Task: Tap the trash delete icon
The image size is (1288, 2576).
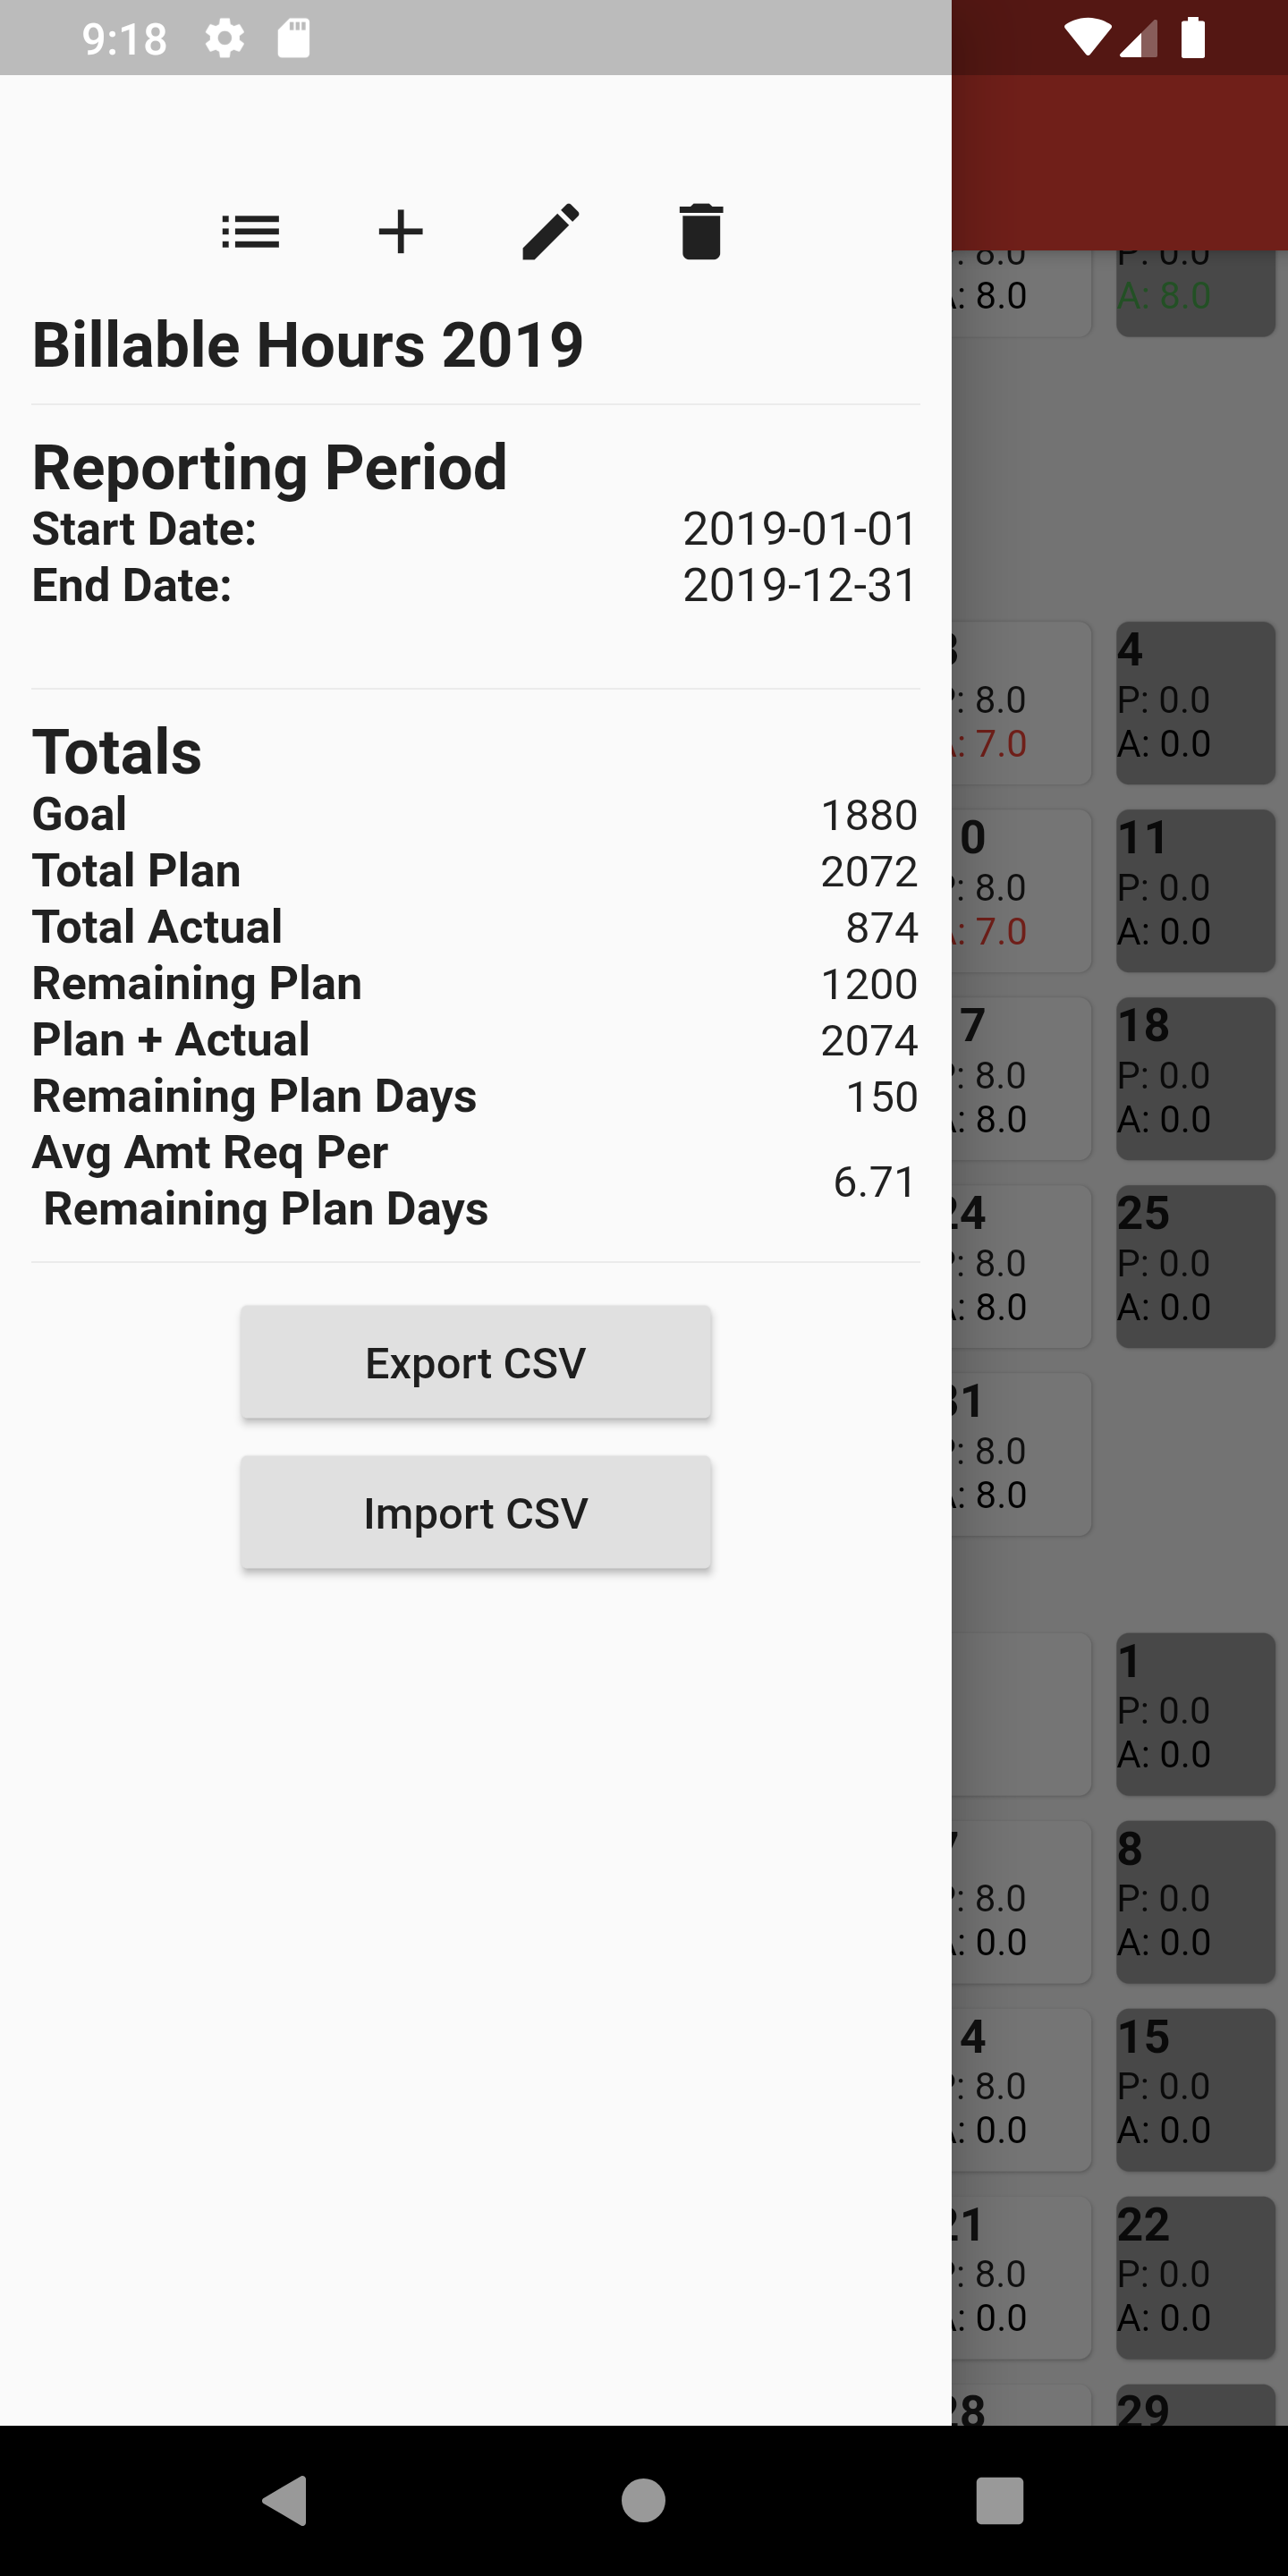Action: tap(701, 232)
